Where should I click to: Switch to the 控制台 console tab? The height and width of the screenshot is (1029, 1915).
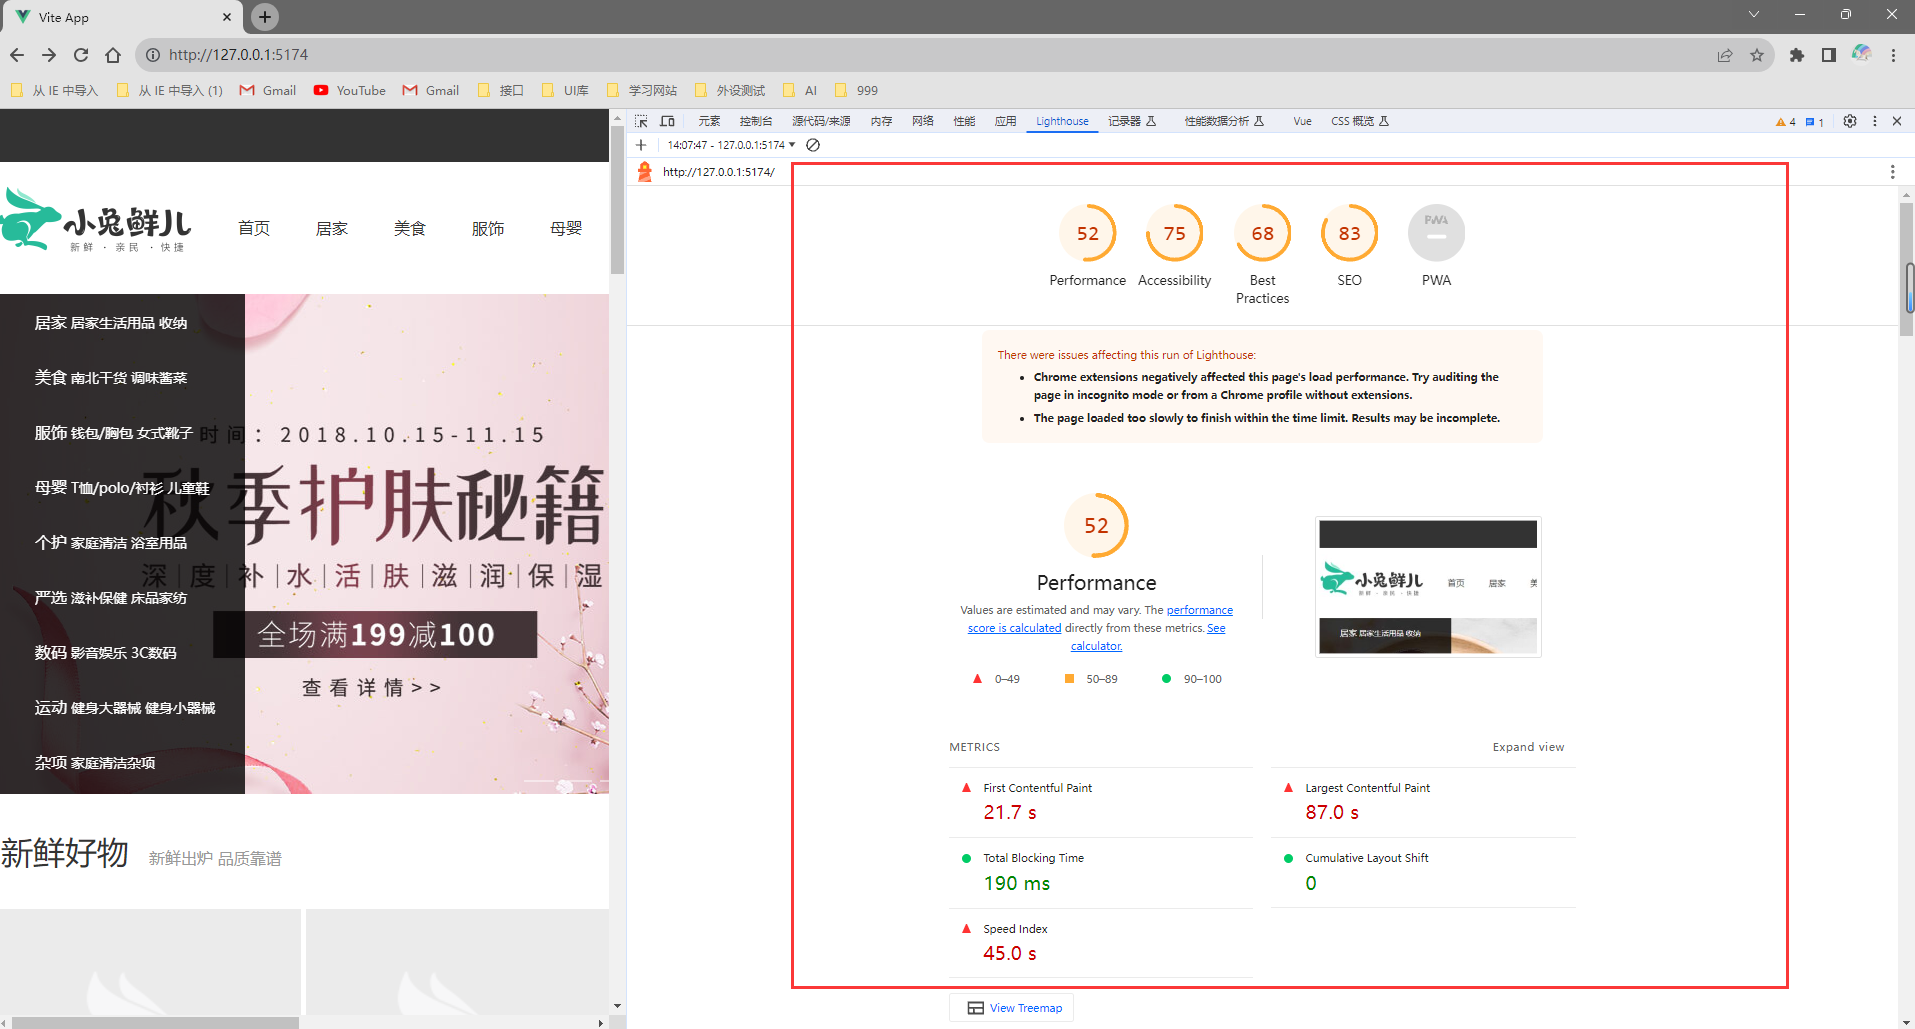(755, 121)
